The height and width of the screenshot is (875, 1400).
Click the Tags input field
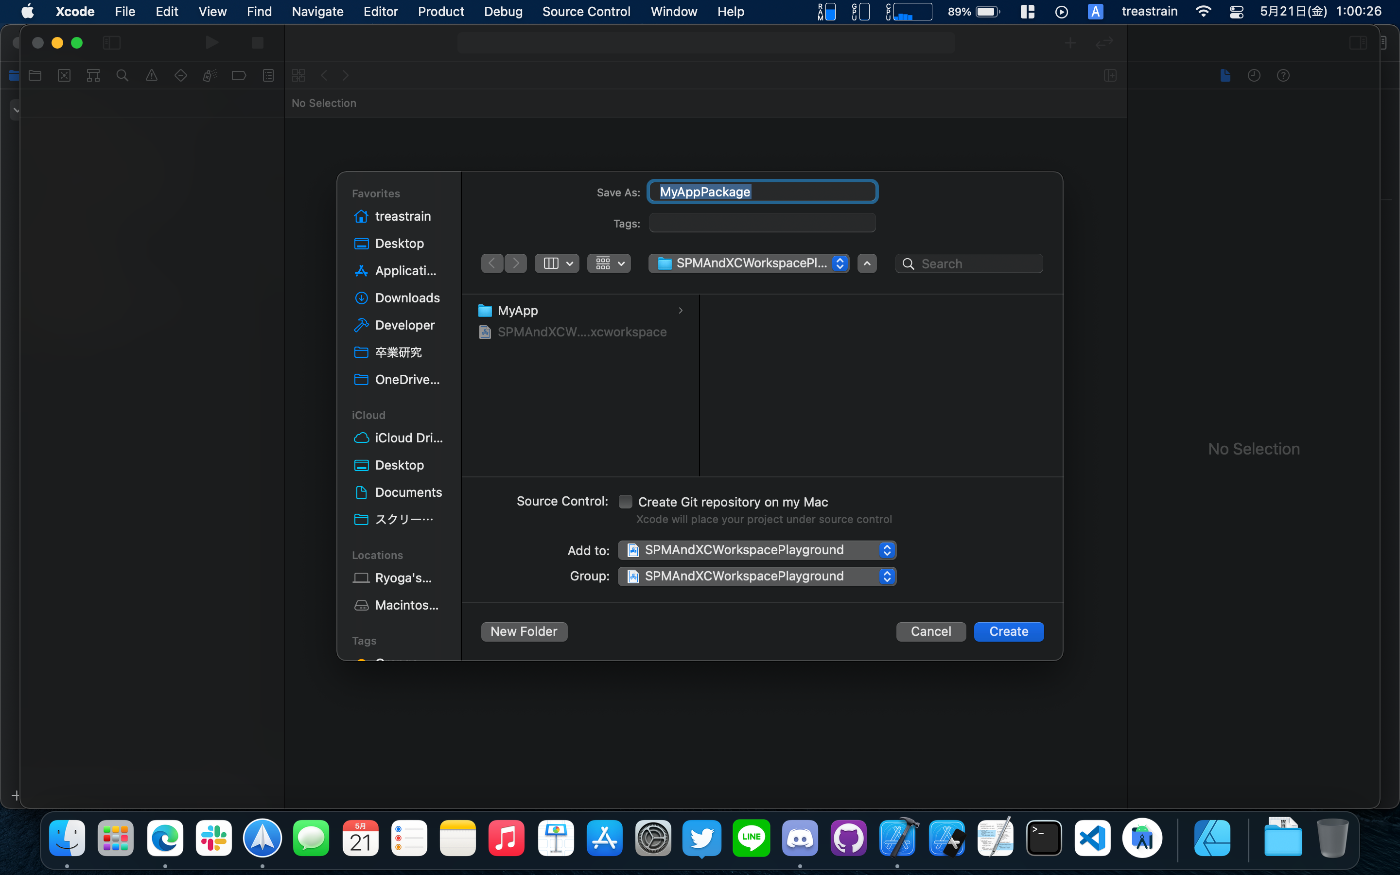(x=762, y=223)
